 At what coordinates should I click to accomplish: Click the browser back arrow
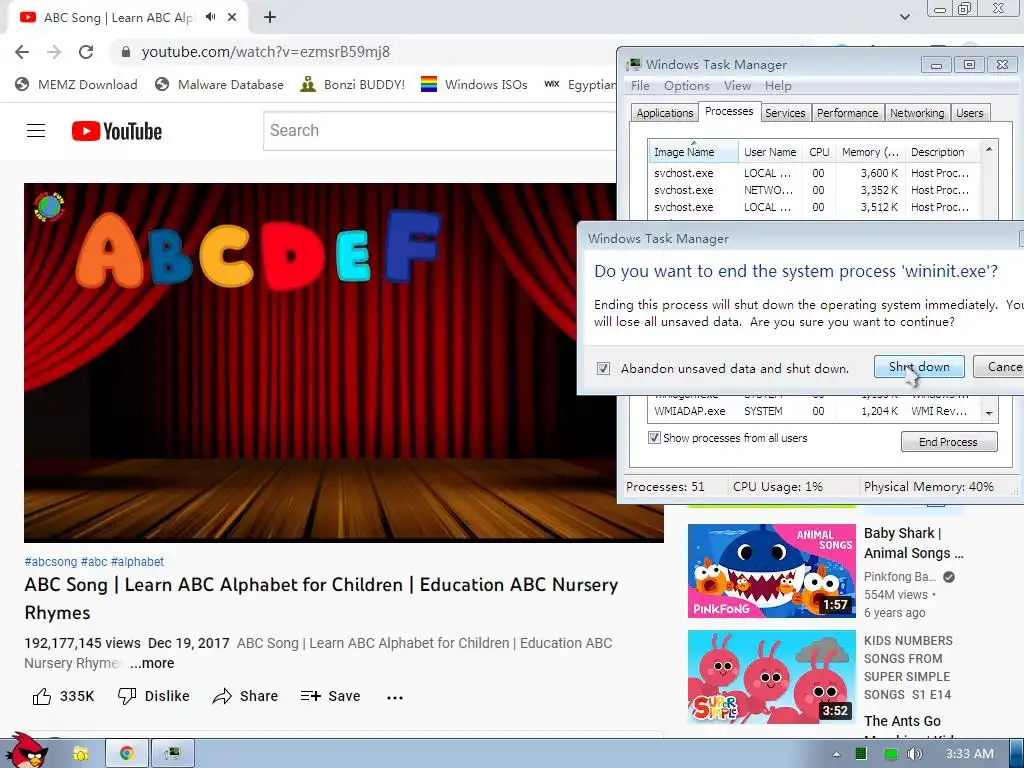pyautogui.click(x=22, y=52)
